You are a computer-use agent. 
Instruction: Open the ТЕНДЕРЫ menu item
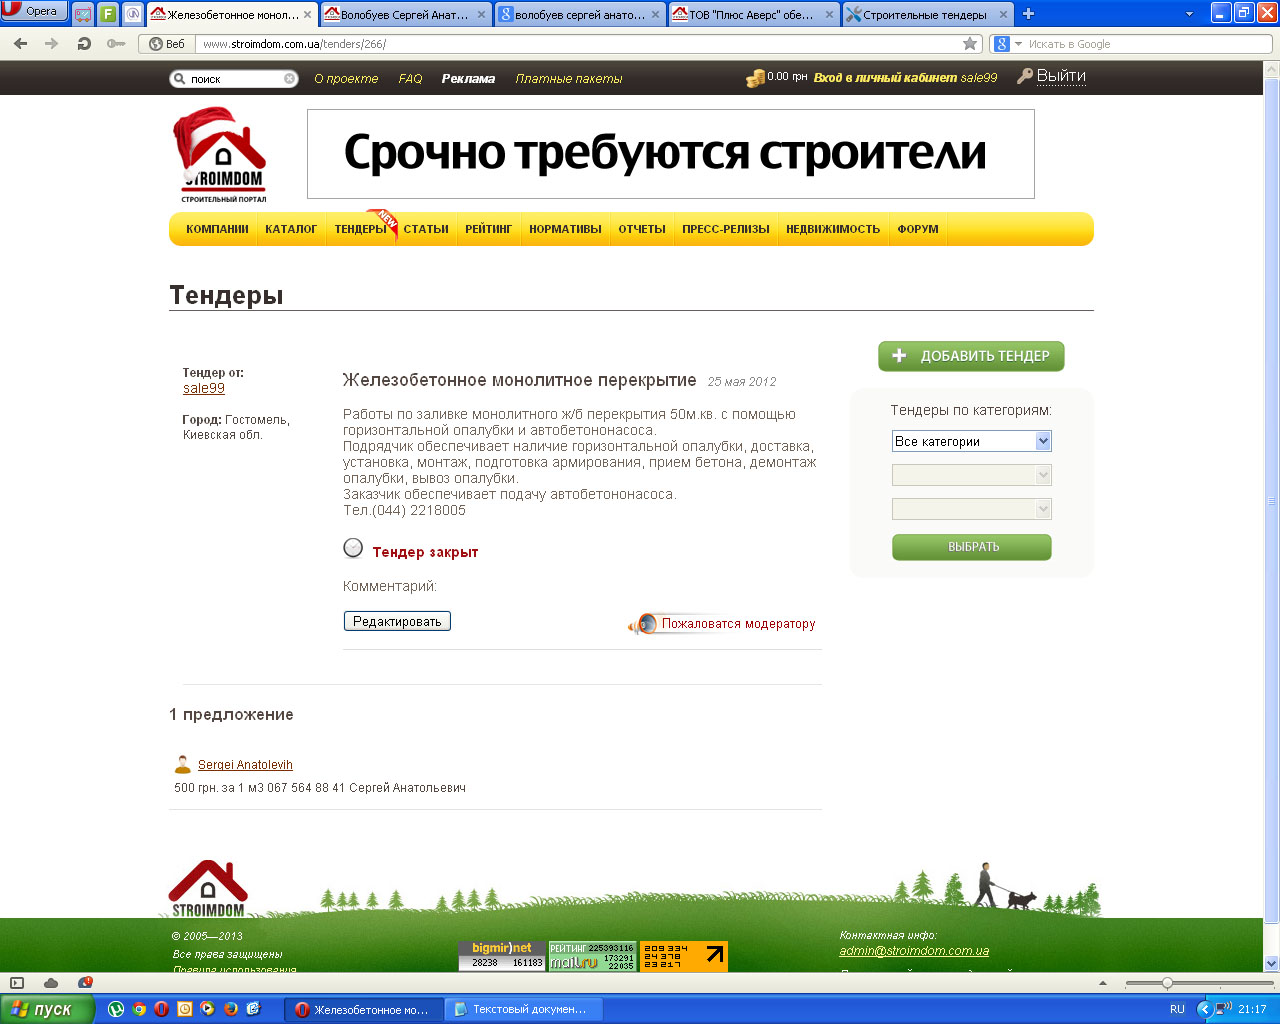pyautogui.click(x=360, y=229)
